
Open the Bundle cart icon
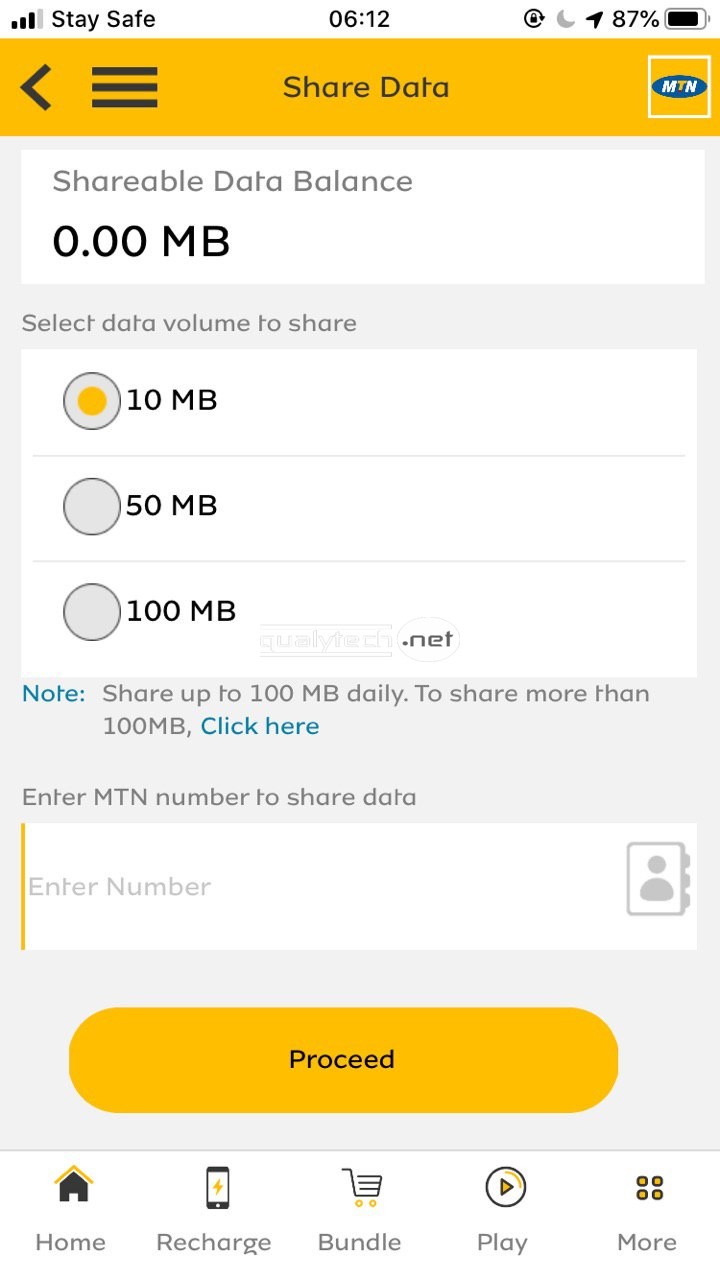point(358,1186)
